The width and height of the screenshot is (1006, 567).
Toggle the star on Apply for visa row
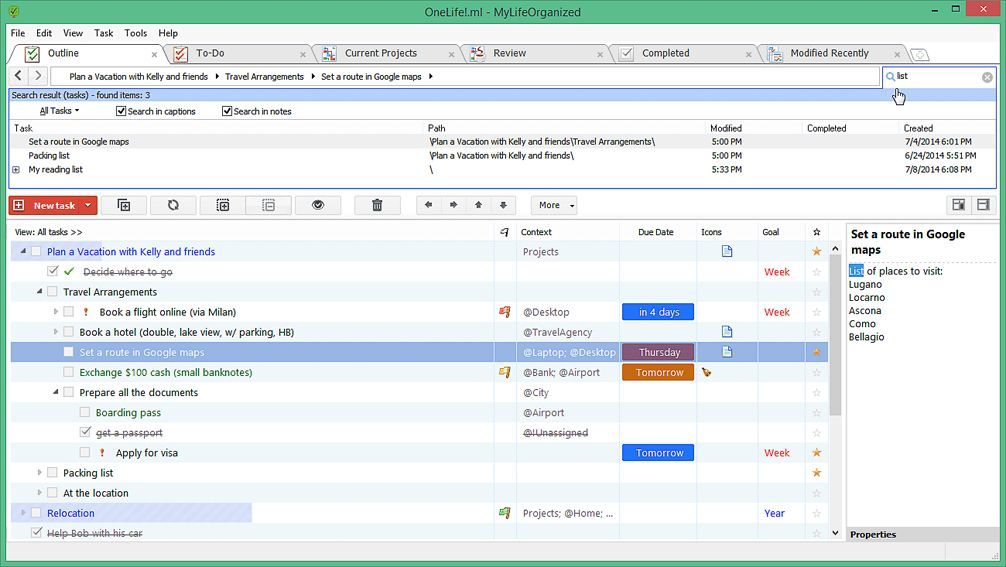click(x=817, y=452)
